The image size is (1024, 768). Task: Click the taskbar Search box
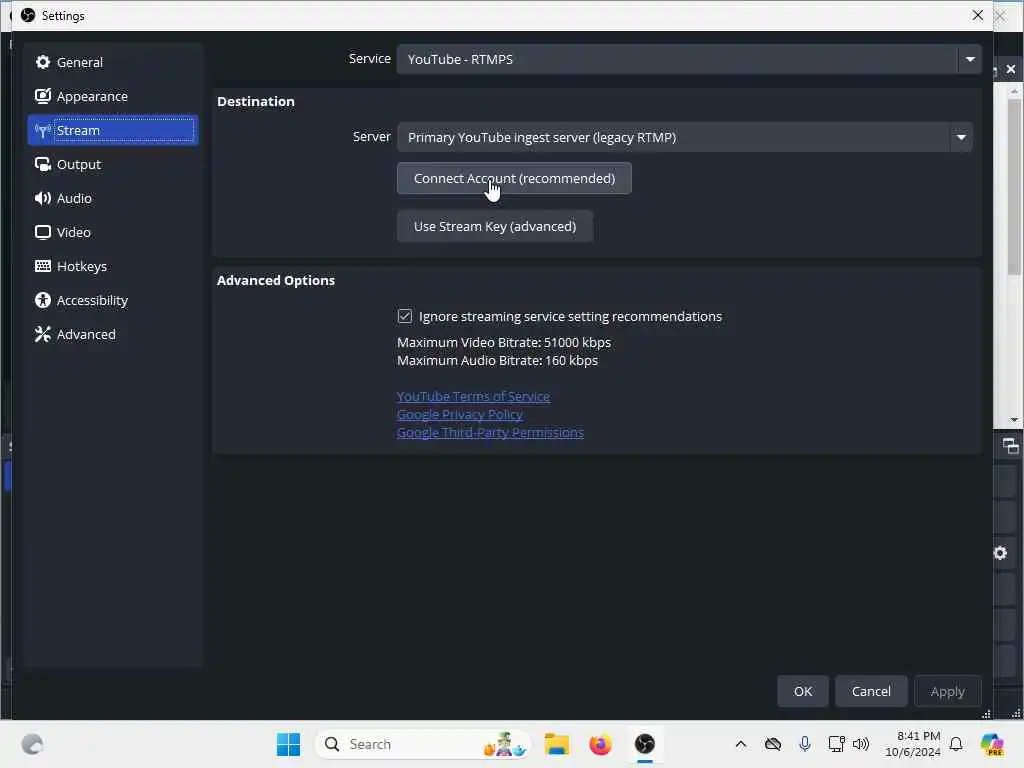pyautogui.click(x=423, y=744)
